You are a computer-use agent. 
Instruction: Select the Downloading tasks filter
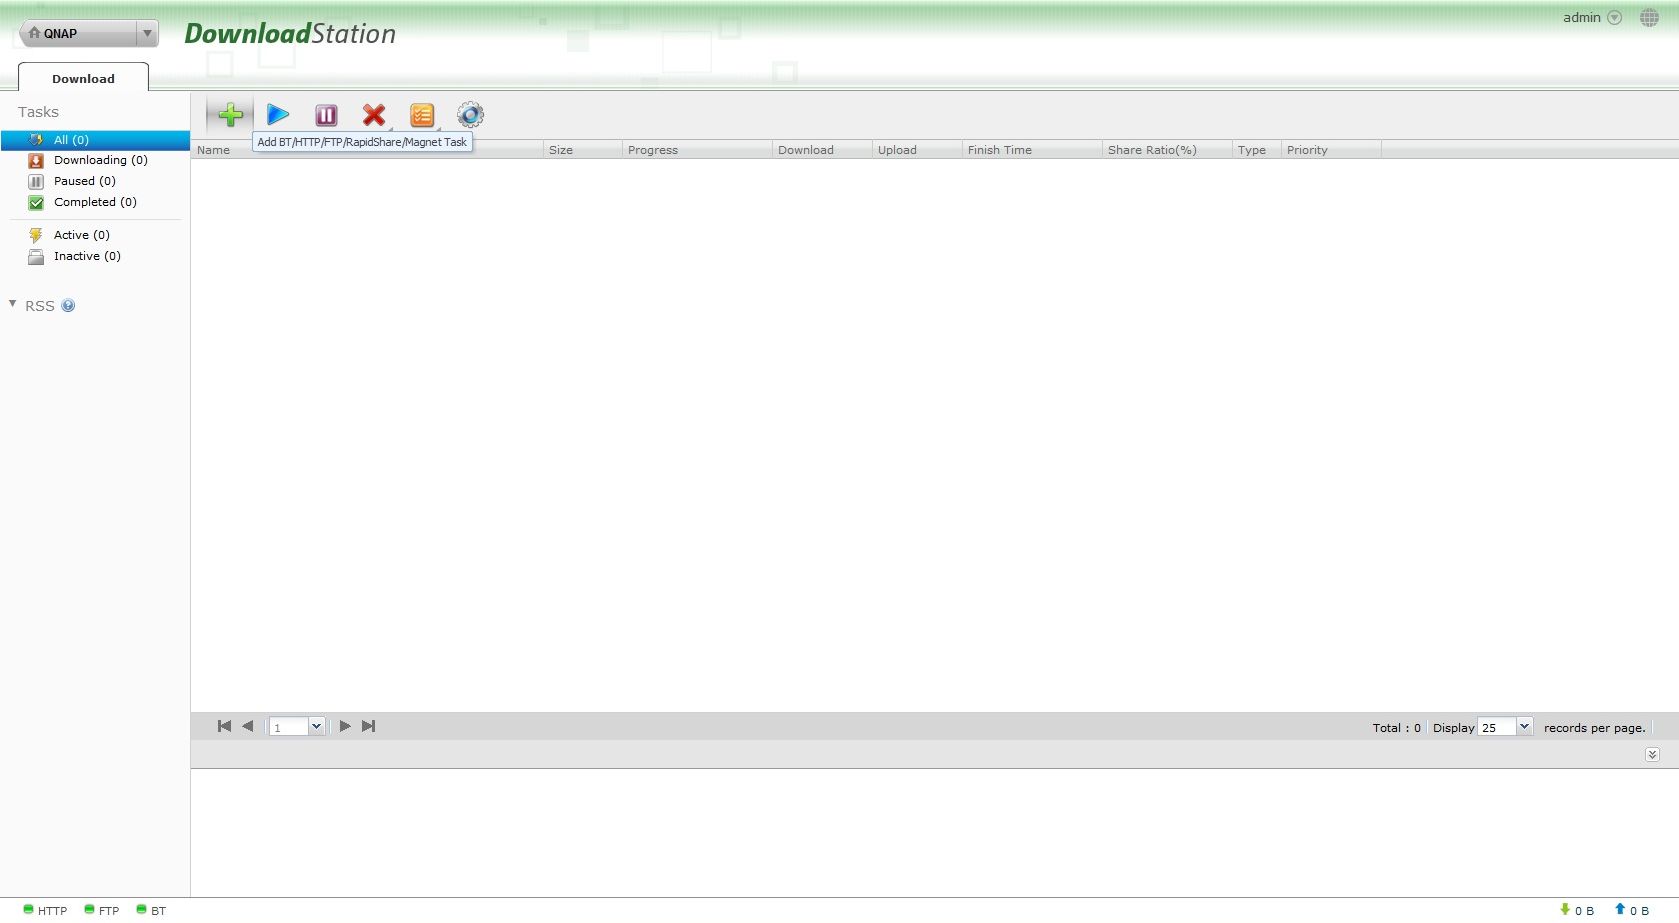[100, 160]
